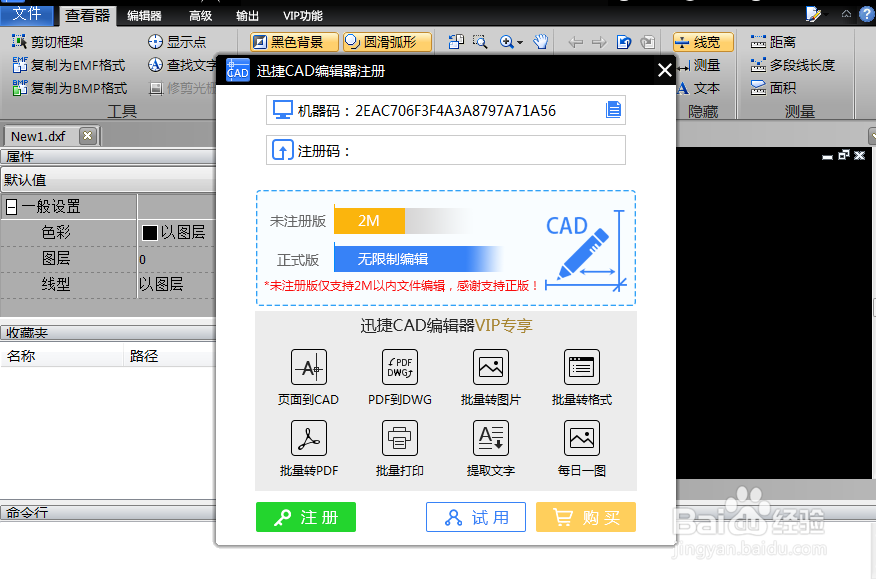The width and height of the screenshot is (876, 579).
Task: Click the 批量转图片 VIP icon
Action: click(491, 367)
